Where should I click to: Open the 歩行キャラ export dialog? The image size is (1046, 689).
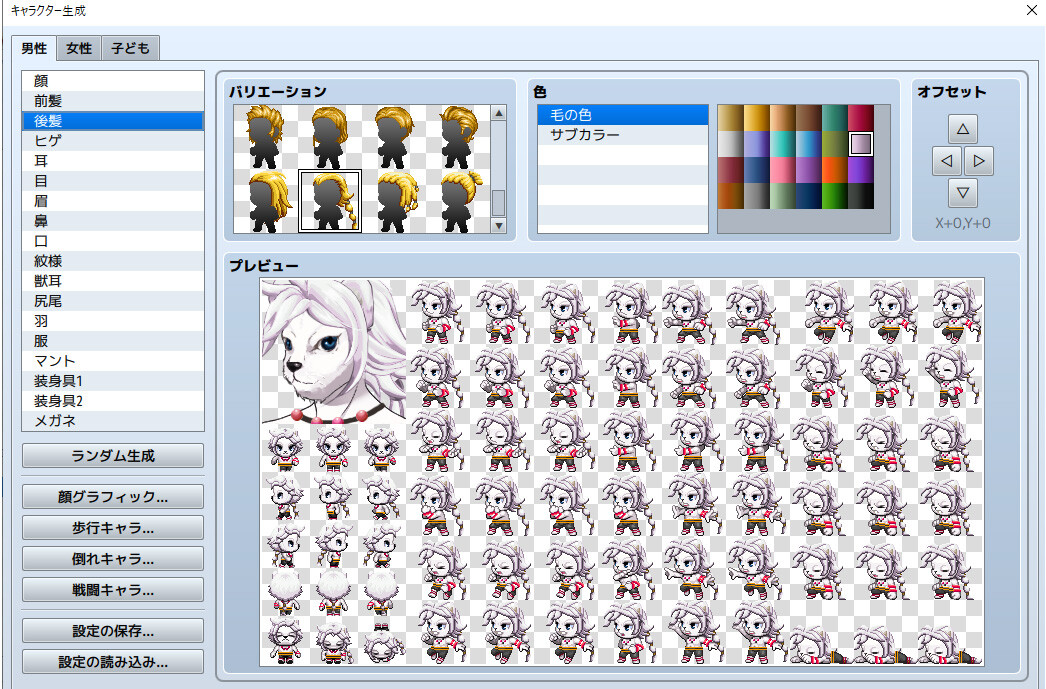(x=112, y=527)
